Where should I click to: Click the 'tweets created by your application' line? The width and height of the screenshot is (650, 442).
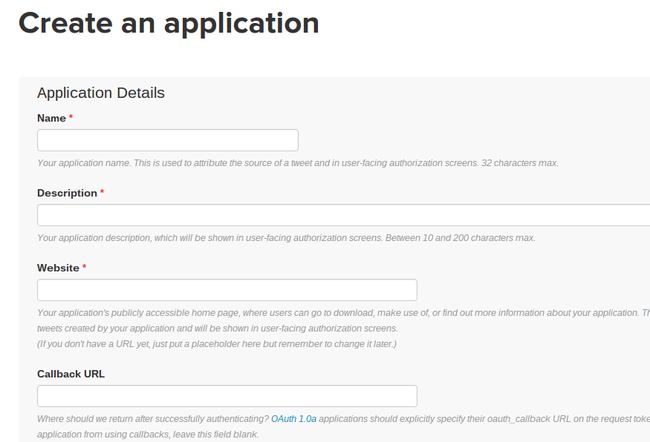(x=217, y=328)
